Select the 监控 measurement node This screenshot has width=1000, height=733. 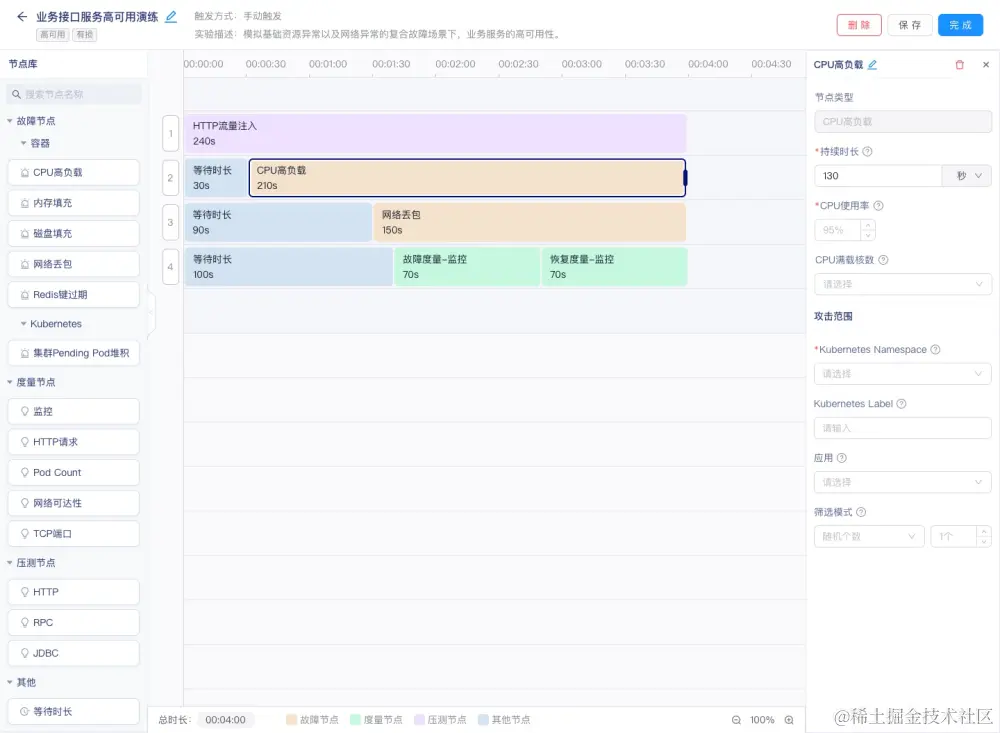73,411
